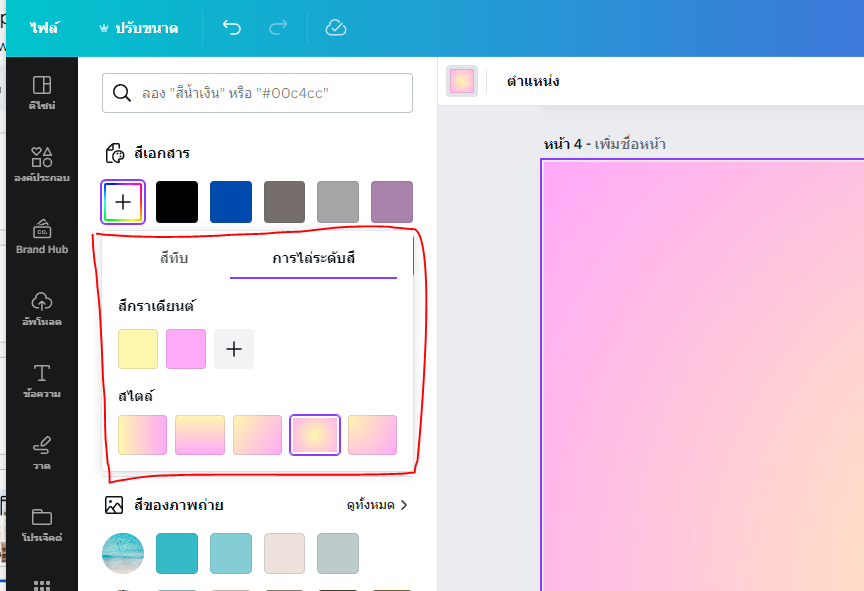Image resolution: width=864 pixels, height=591 pixels.
Task: Switch to the สีทึบ (Solid color) tab
Action: tap(174, 258)
